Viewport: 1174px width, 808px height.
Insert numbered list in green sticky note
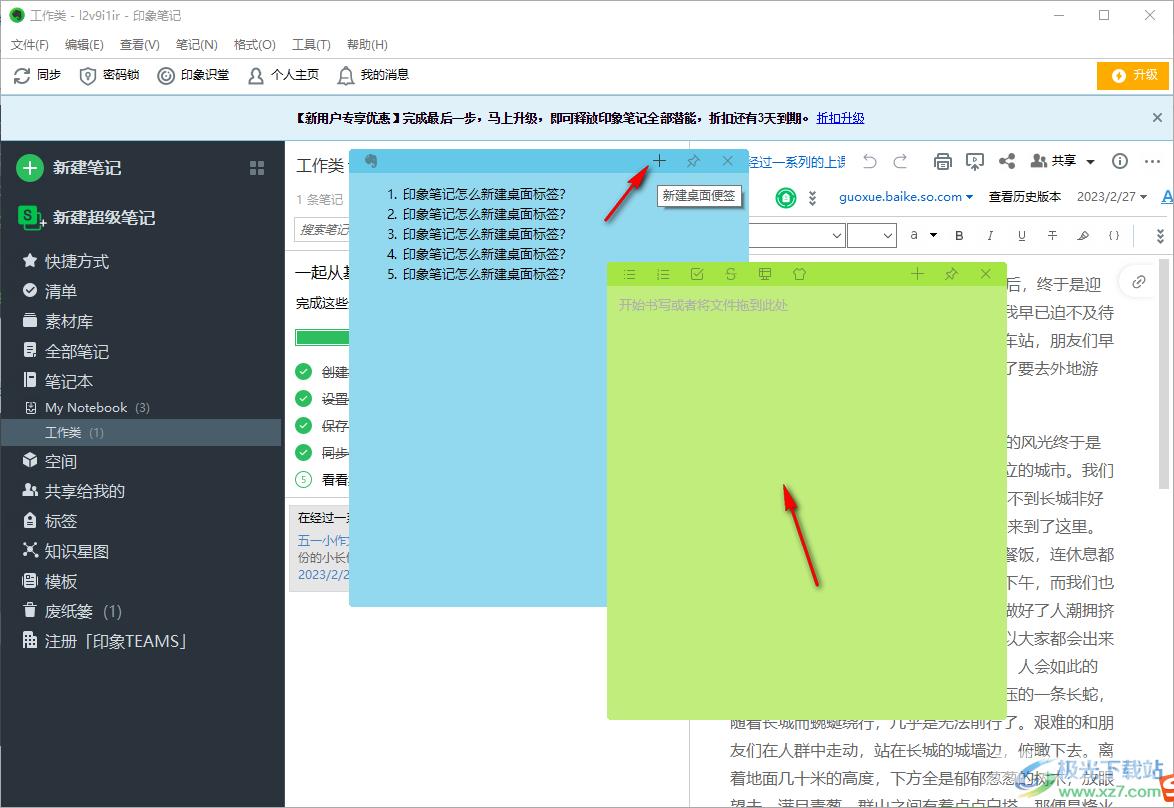pos(663,274)
